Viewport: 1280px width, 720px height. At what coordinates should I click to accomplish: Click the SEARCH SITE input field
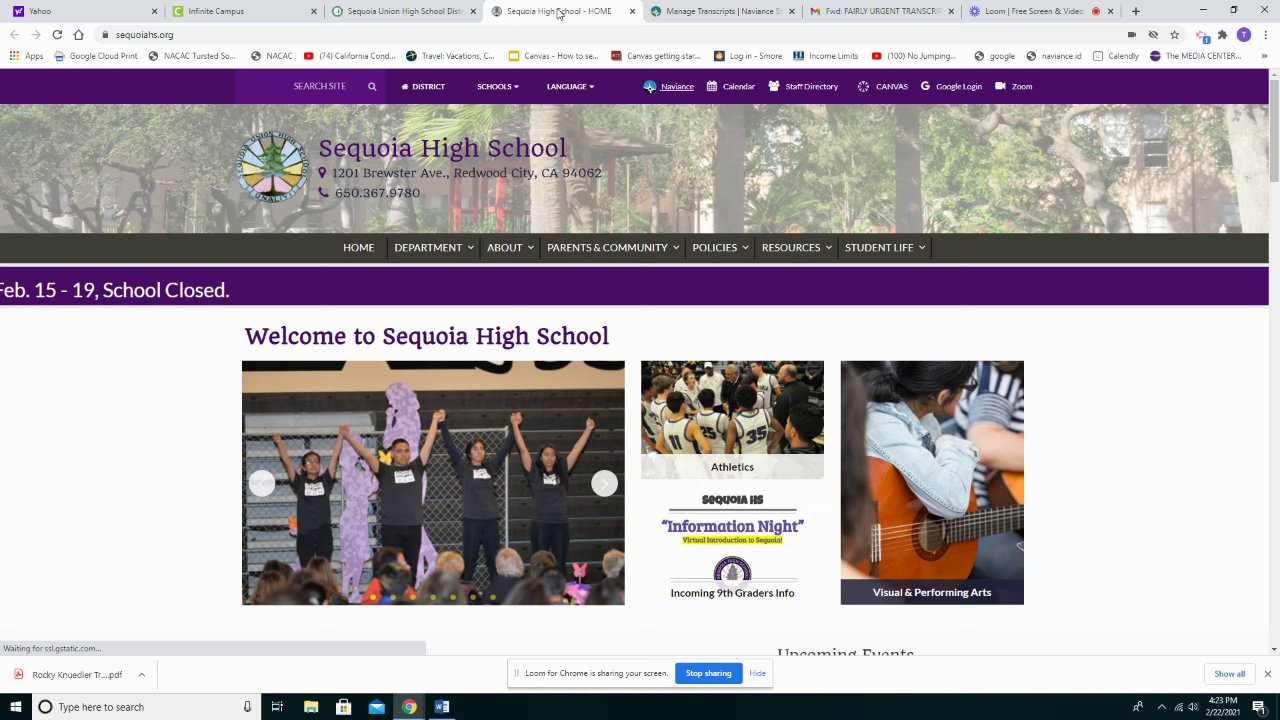click(x=320, y=86)
